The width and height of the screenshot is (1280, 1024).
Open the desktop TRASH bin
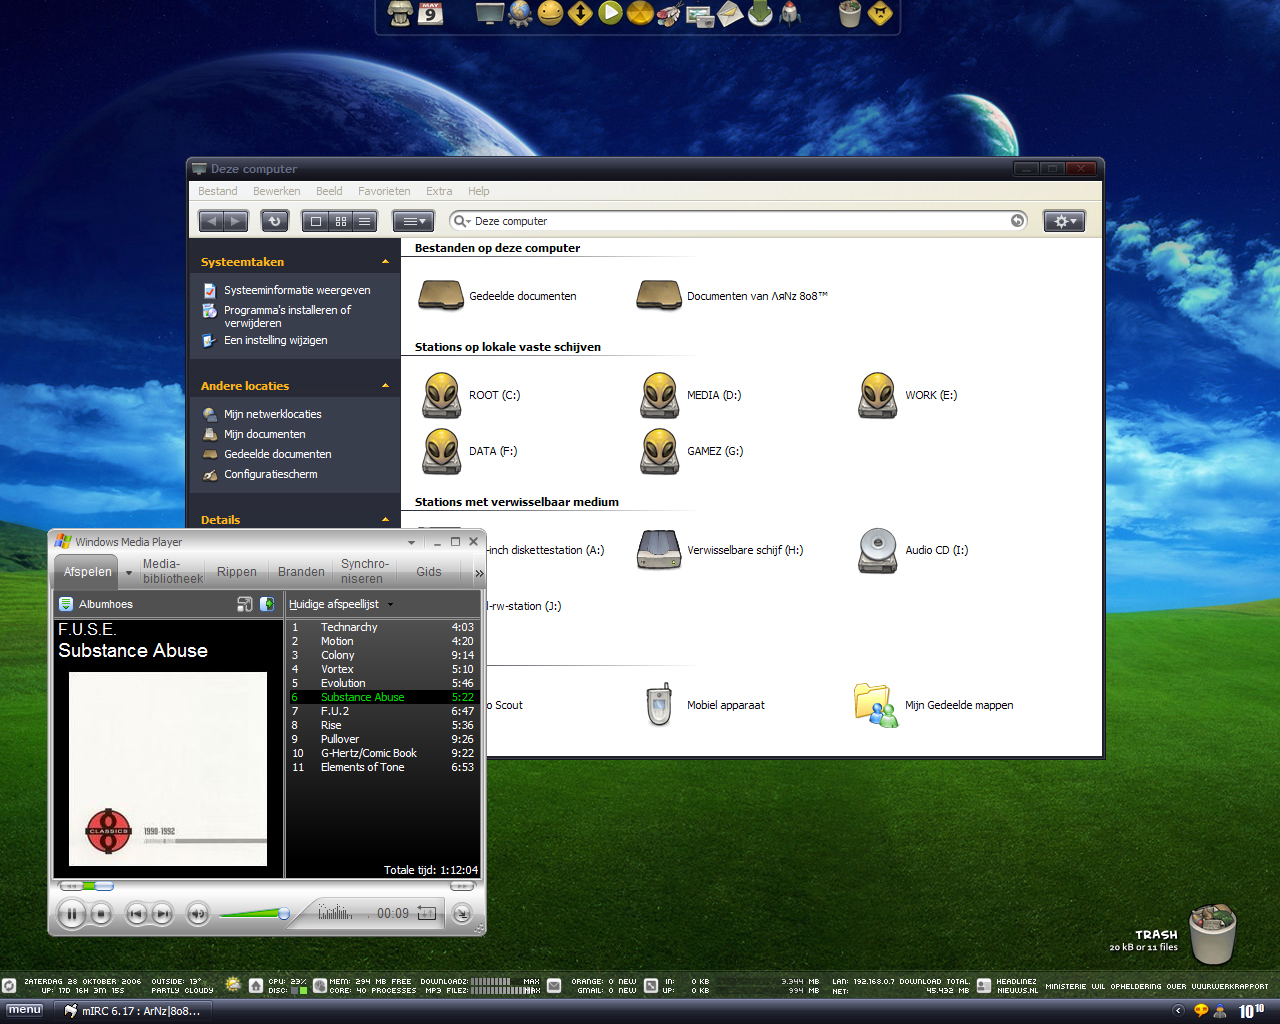click(x=1212, y=934)
